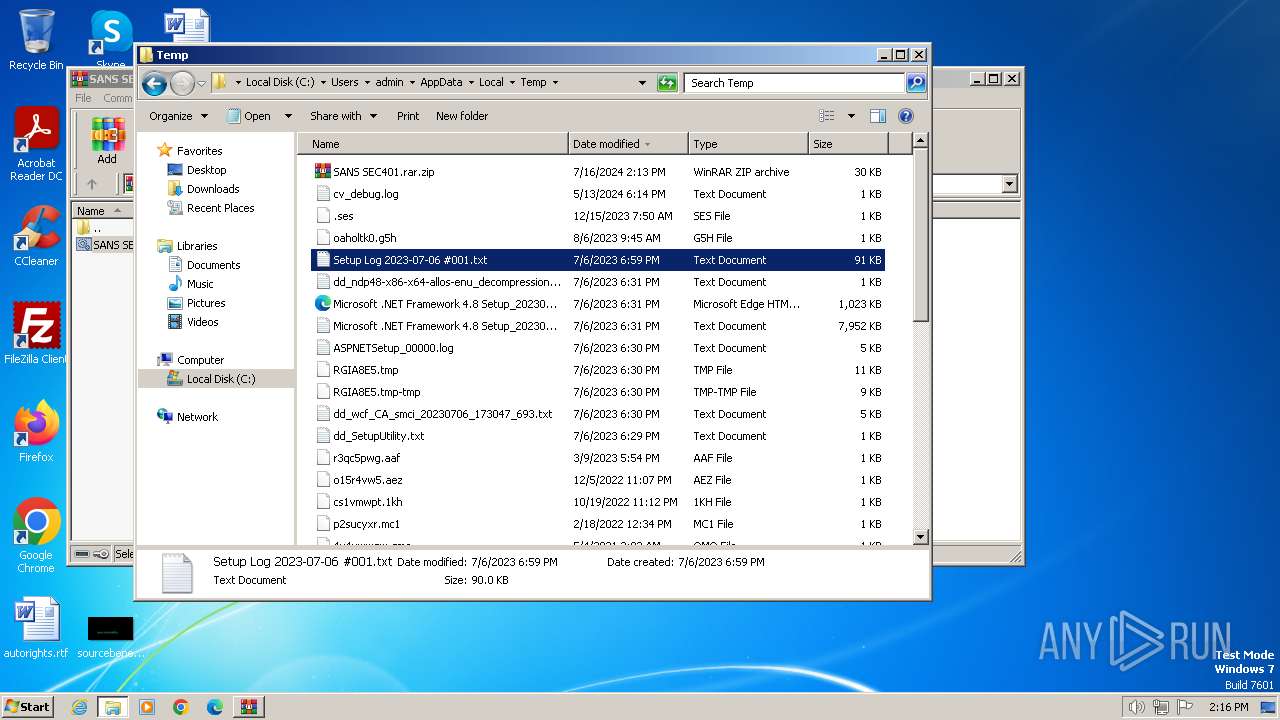Open WinRAR File menu
The height and width of the screenshot is (720, 1280).
tap(83, 98)
